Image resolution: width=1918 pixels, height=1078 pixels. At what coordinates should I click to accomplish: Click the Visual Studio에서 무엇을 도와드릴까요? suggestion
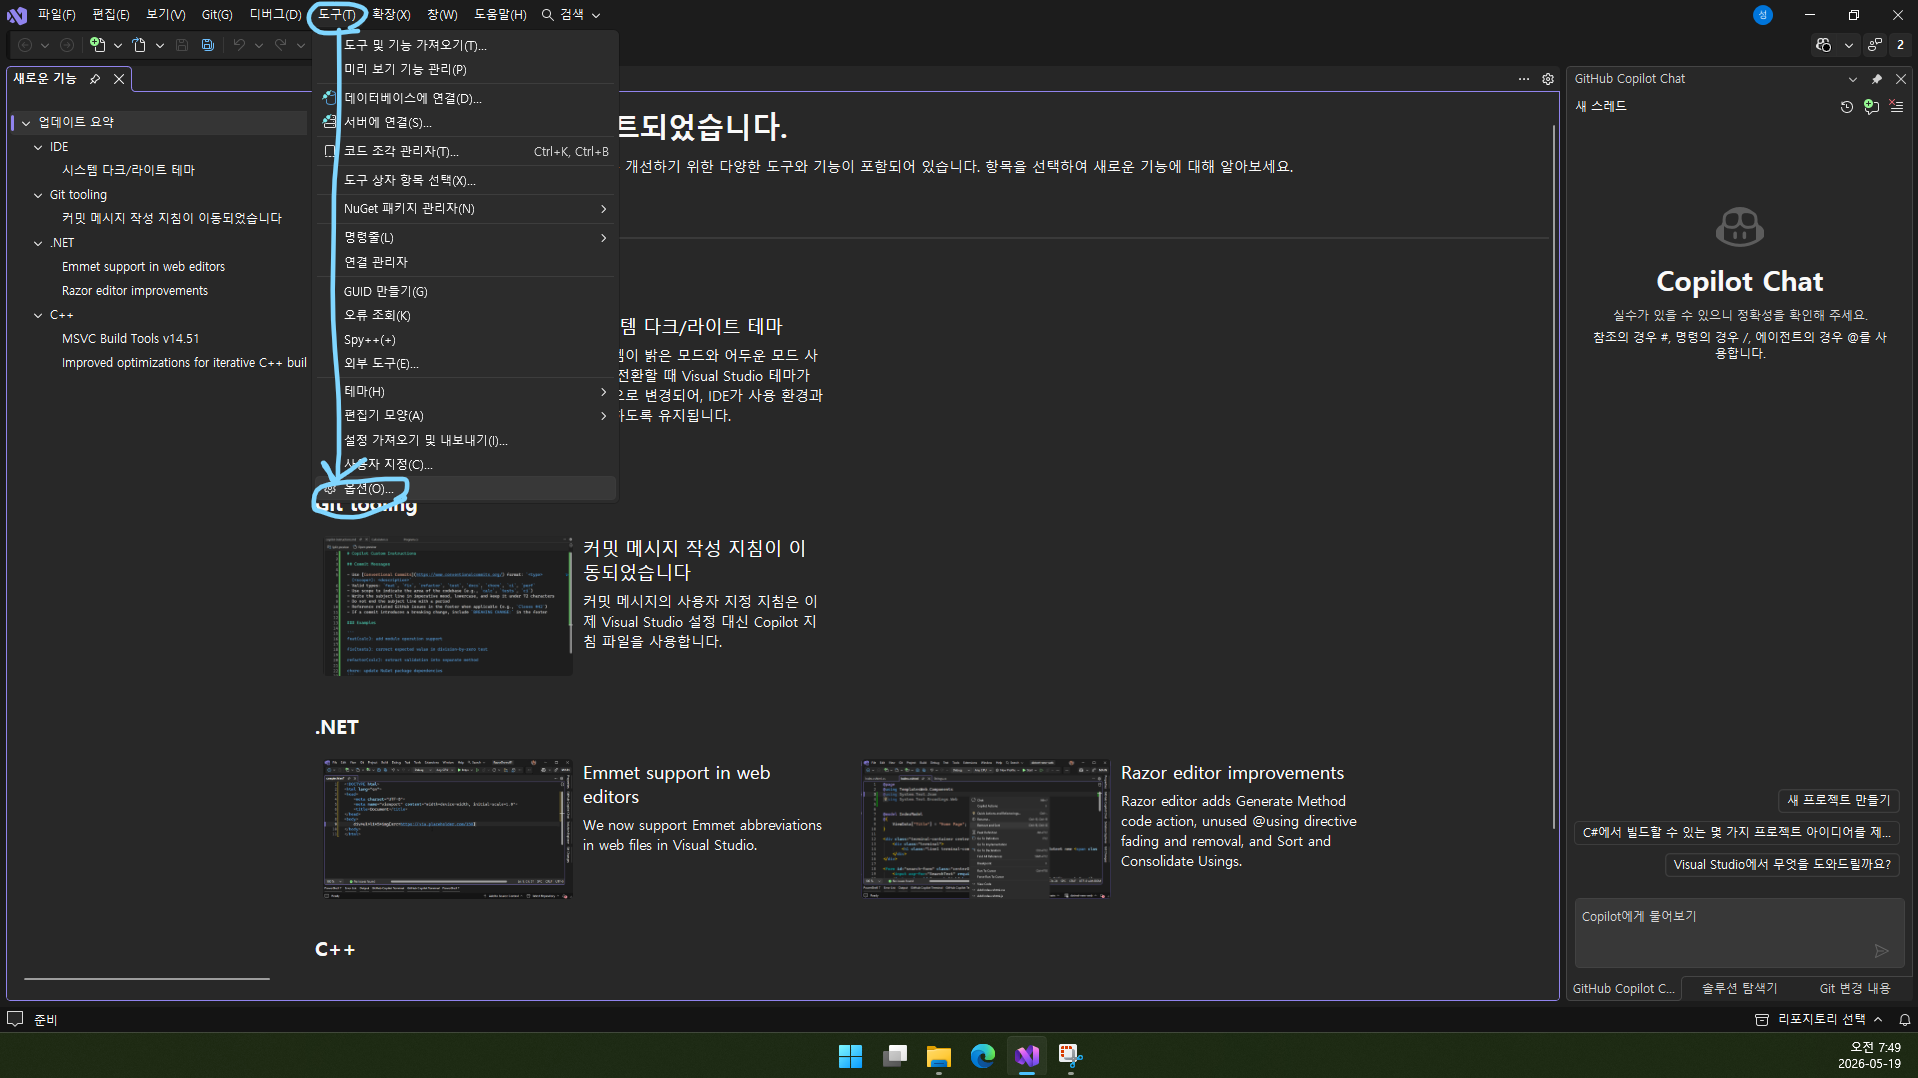pos(1782,865)
